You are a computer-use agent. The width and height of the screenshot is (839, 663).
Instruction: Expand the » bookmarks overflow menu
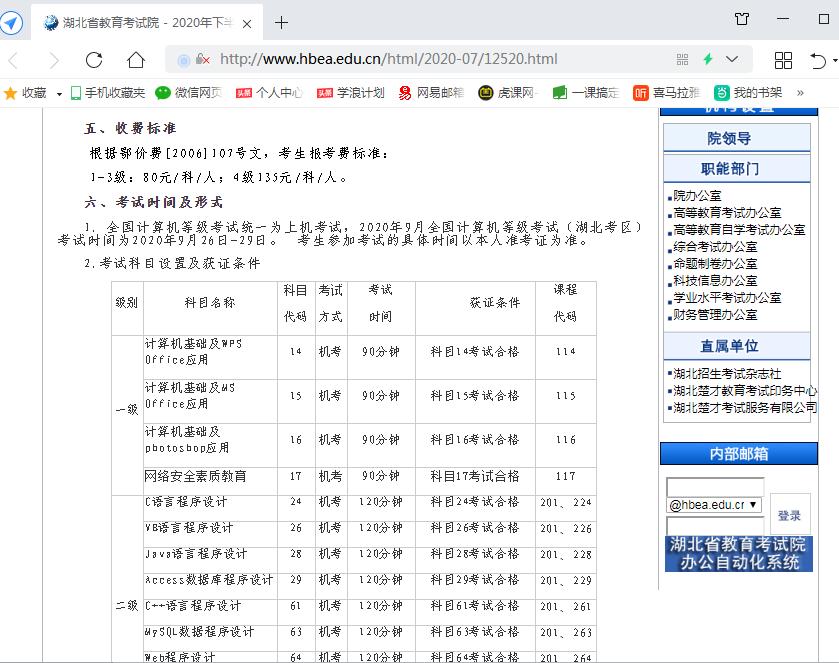tap(797, 94)
